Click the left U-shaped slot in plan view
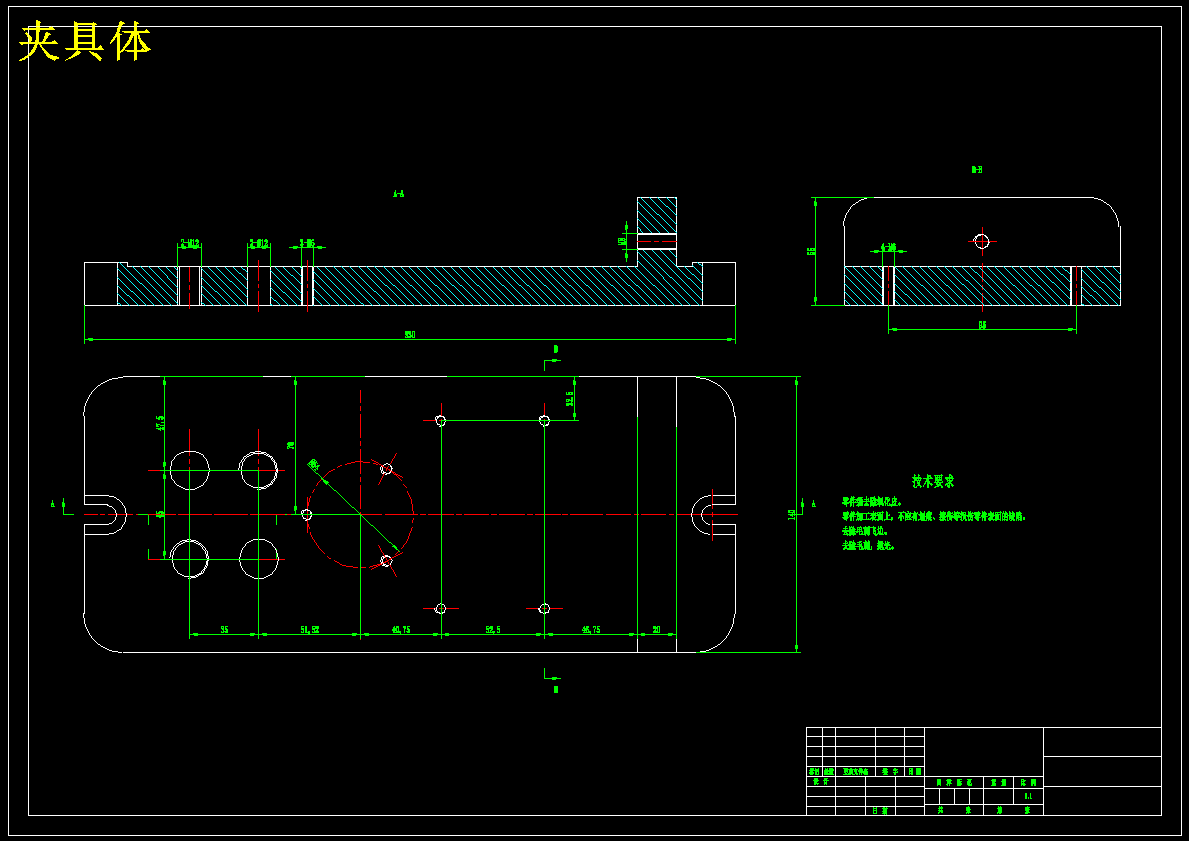Image resolution: width=1189 pixels, height=841 pixels. point(105,514)
